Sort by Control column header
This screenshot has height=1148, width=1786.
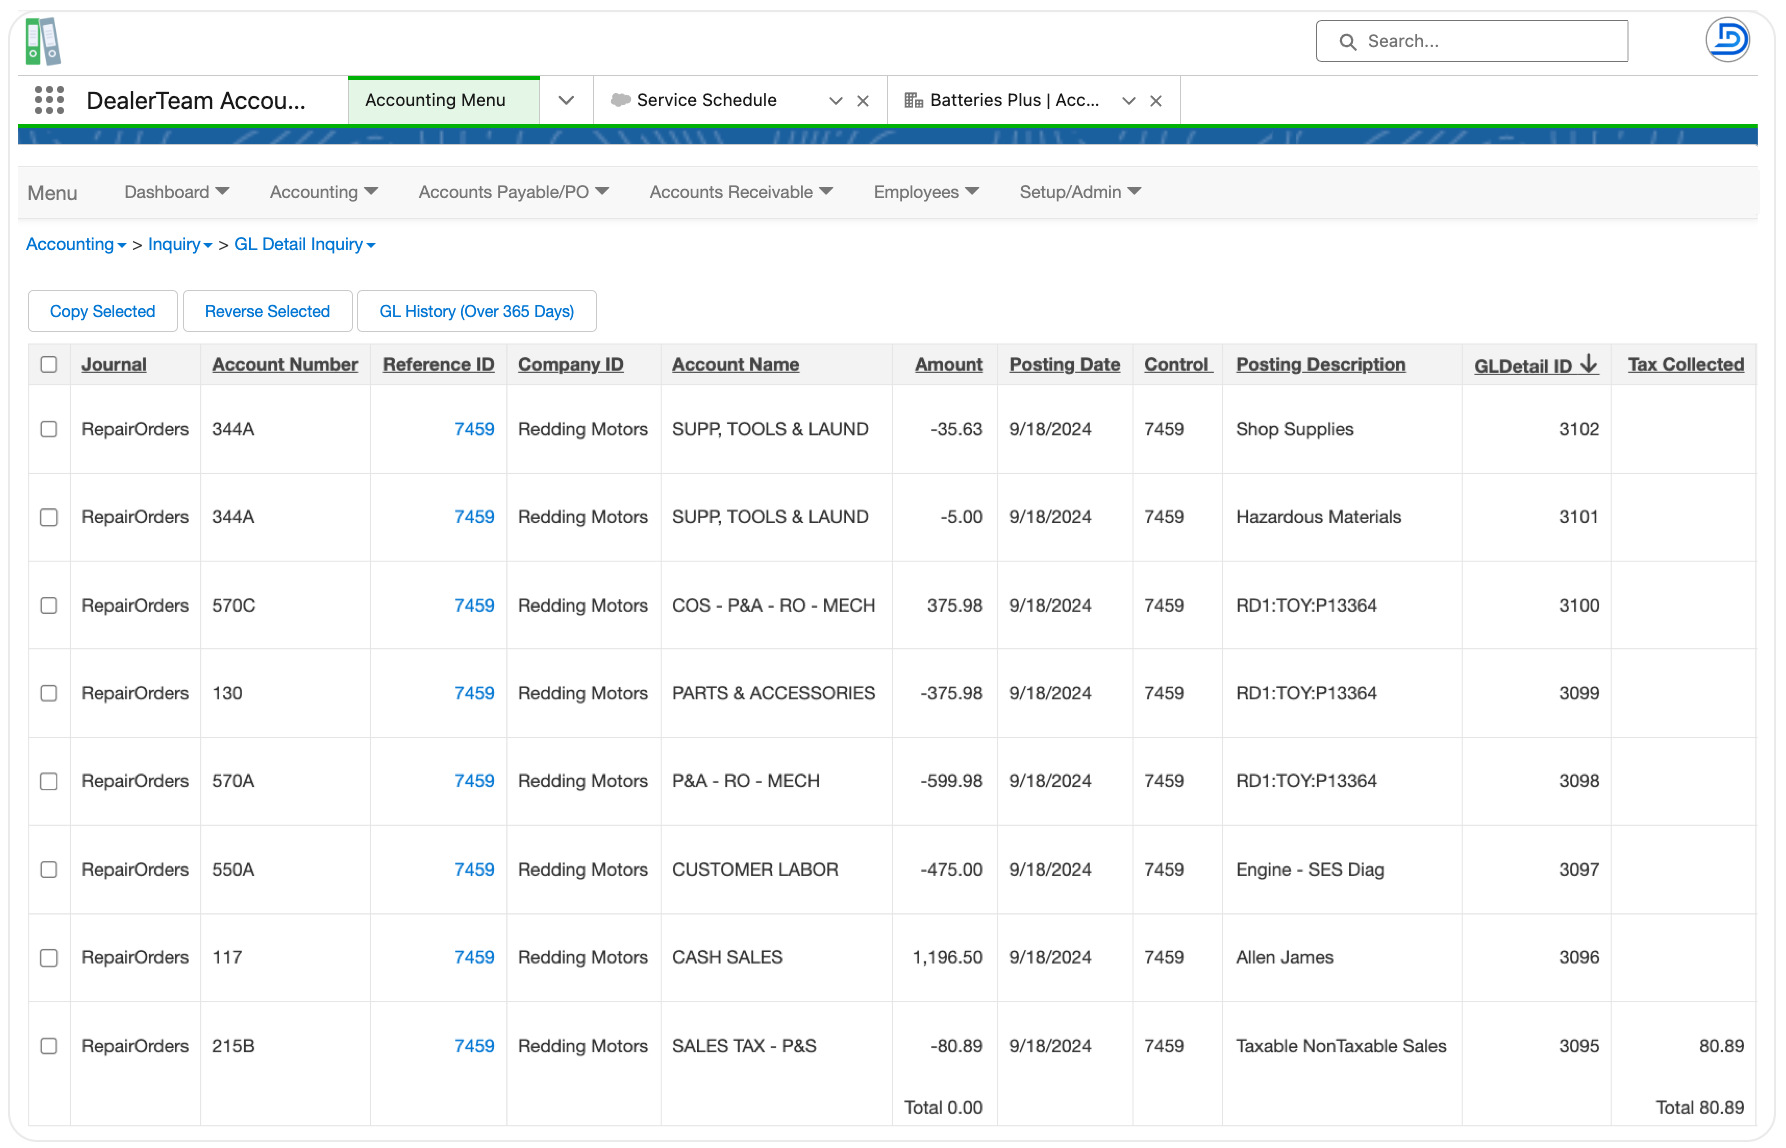[x=1178, y=365]
